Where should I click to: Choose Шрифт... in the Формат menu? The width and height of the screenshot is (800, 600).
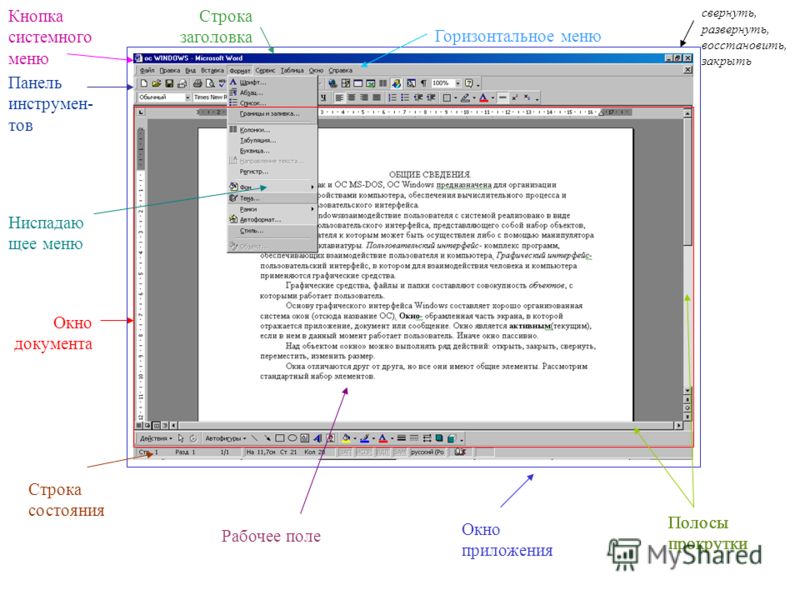coord(272,82)
